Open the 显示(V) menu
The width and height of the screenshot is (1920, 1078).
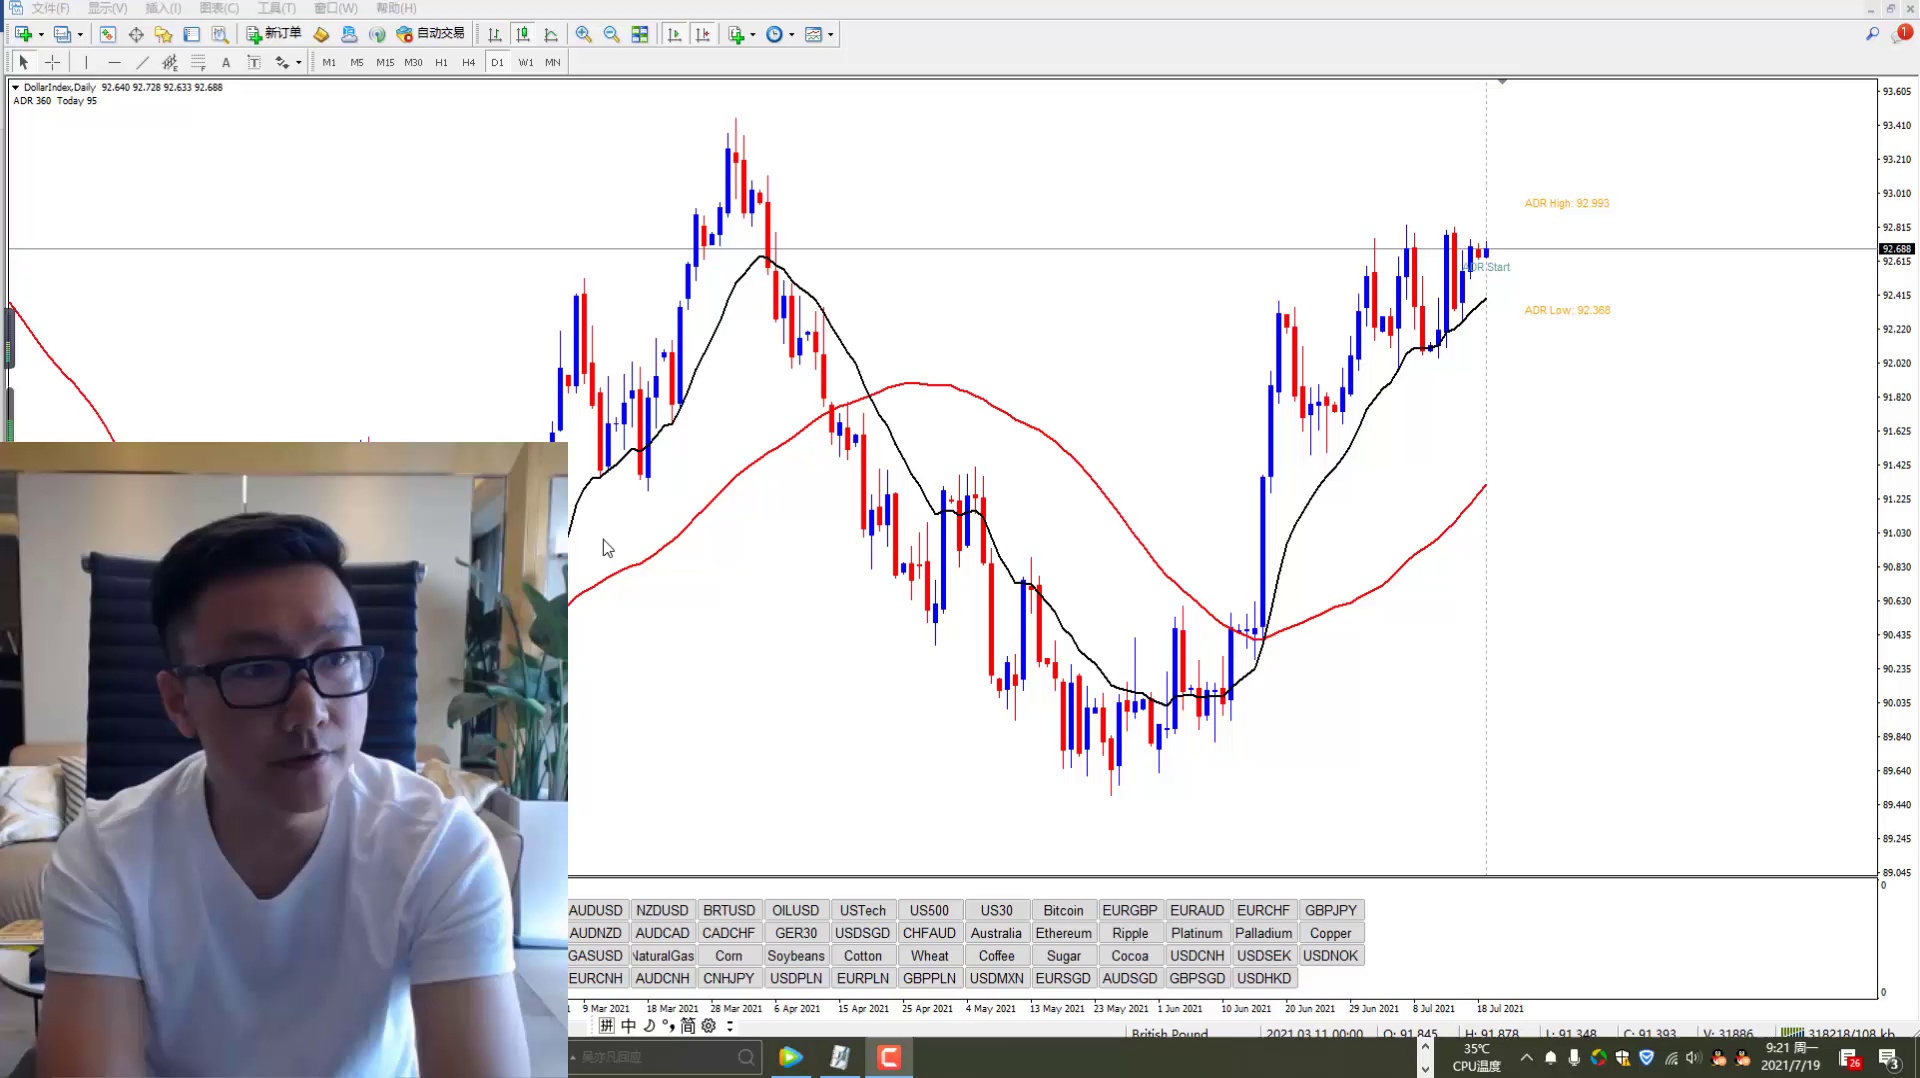[107, 8]
